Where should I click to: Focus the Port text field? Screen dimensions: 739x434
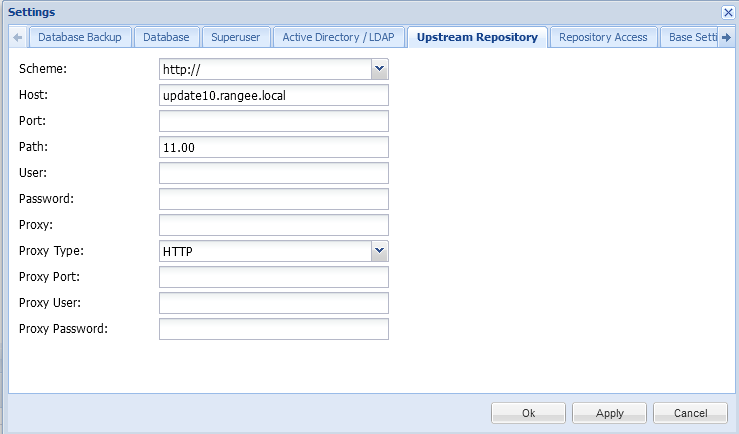(273, 121)
